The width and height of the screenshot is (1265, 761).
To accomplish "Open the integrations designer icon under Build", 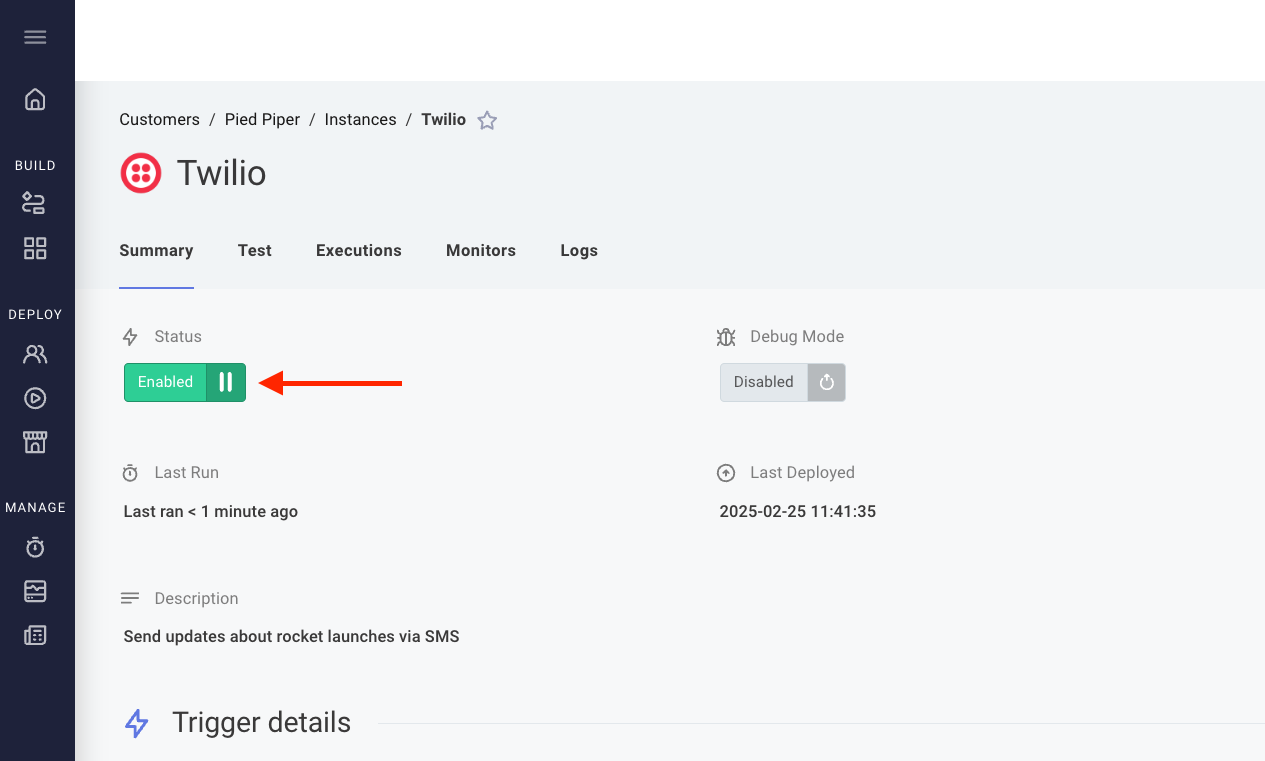I will (35, 204).
